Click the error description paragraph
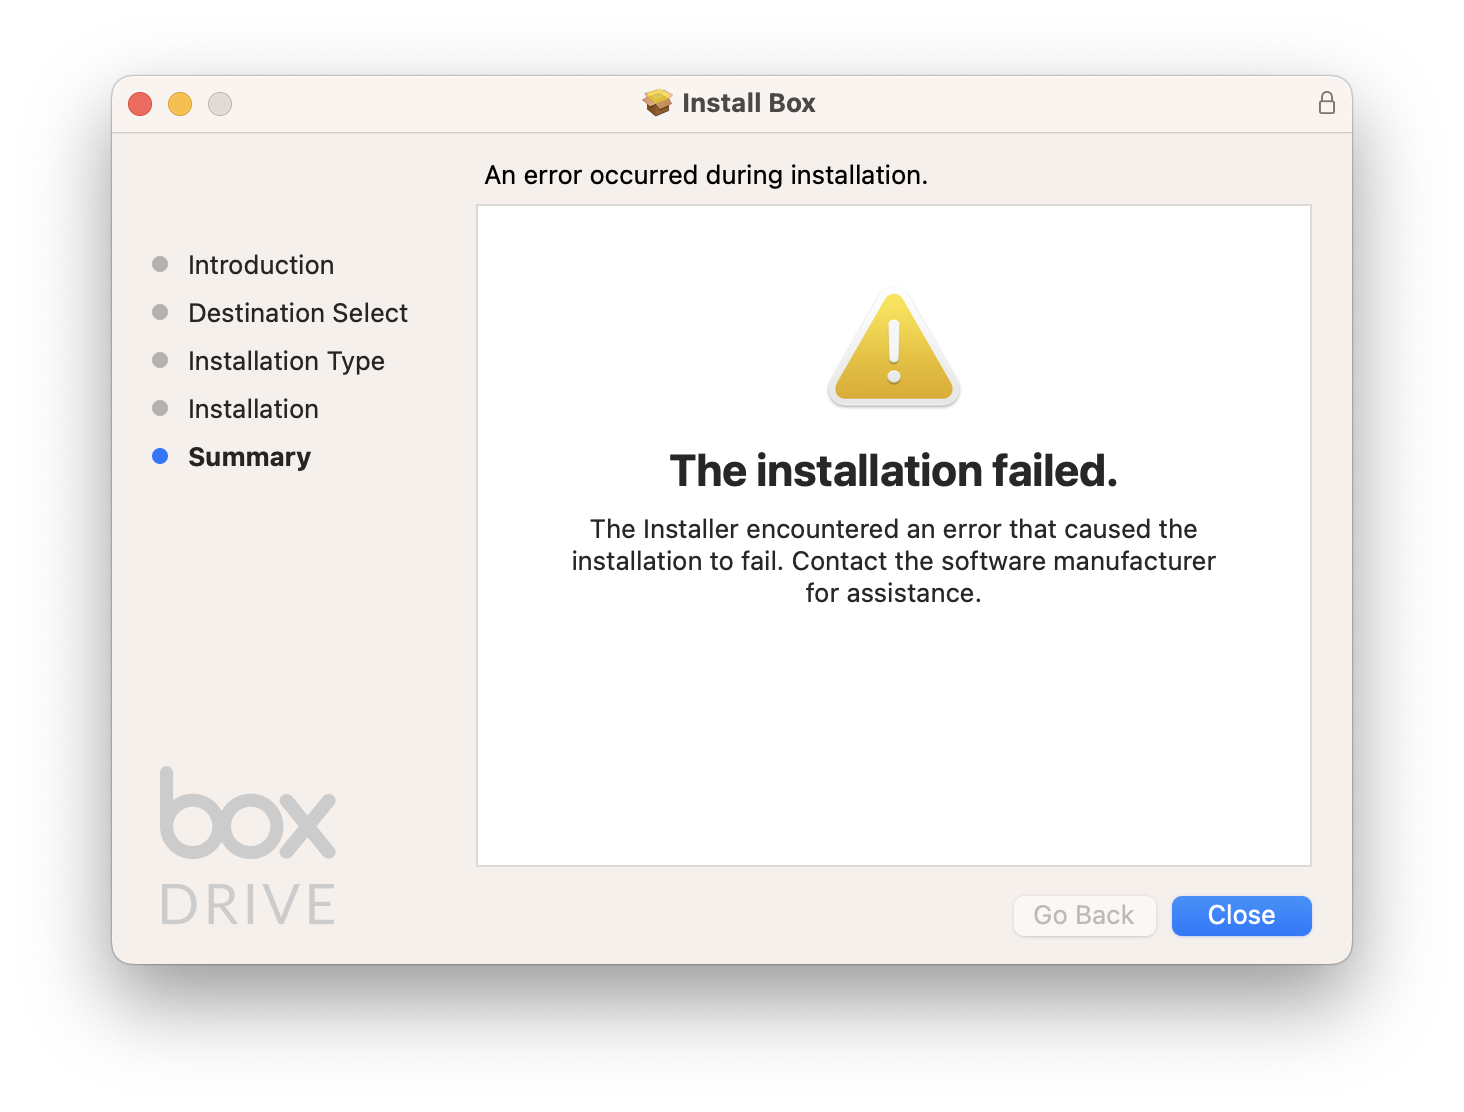This screenshot has height=1112, width=1464. 893,561
